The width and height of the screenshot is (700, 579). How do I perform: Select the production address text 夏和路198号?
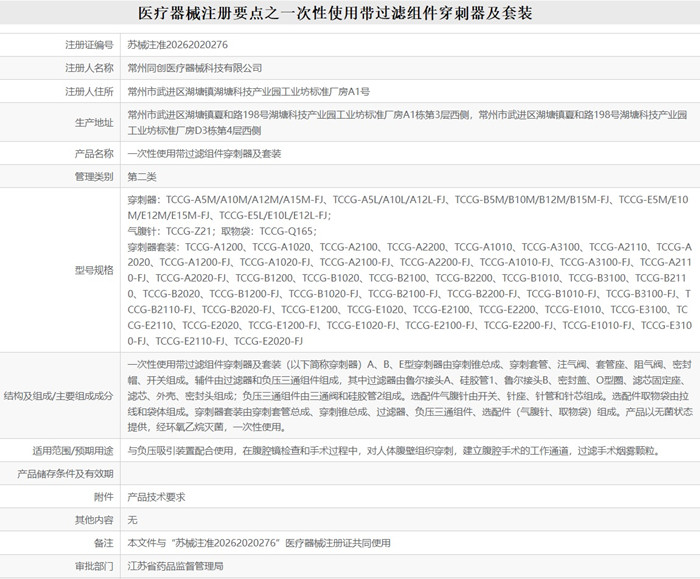tap(407, 122)
